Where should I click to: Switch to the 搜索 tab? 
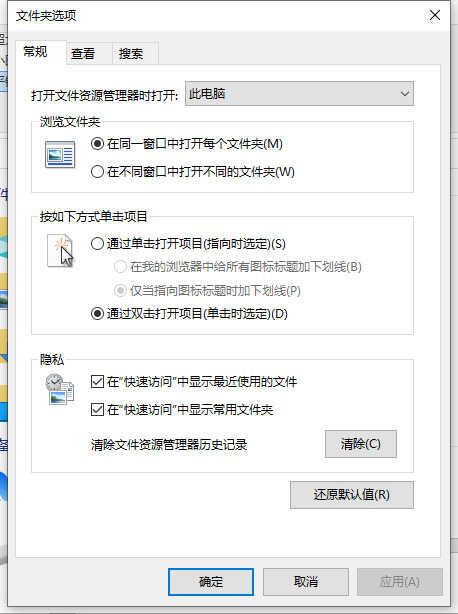pos(131,54)
